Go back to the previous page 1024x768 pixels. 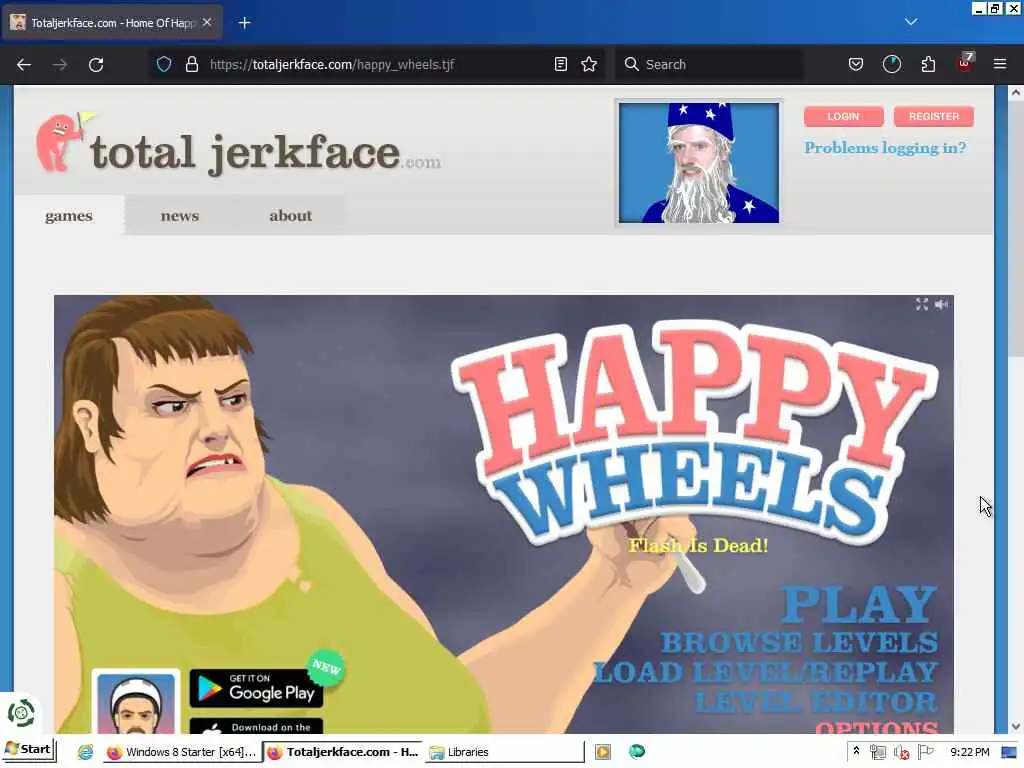pyautogui.click(x=24, y=65)
